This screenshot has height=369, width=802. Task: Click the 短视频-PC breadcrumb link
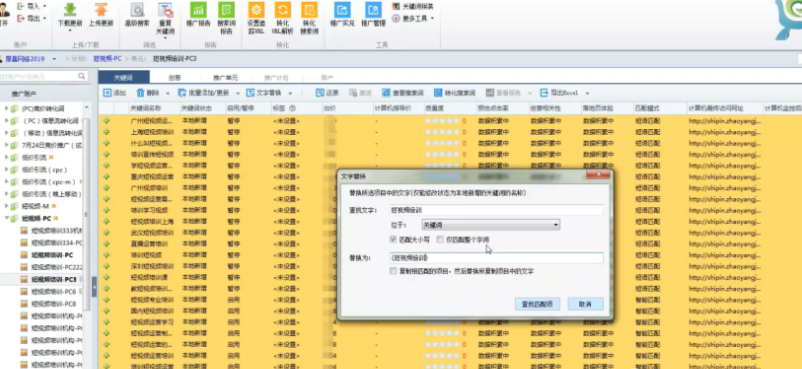pos(107,59)
